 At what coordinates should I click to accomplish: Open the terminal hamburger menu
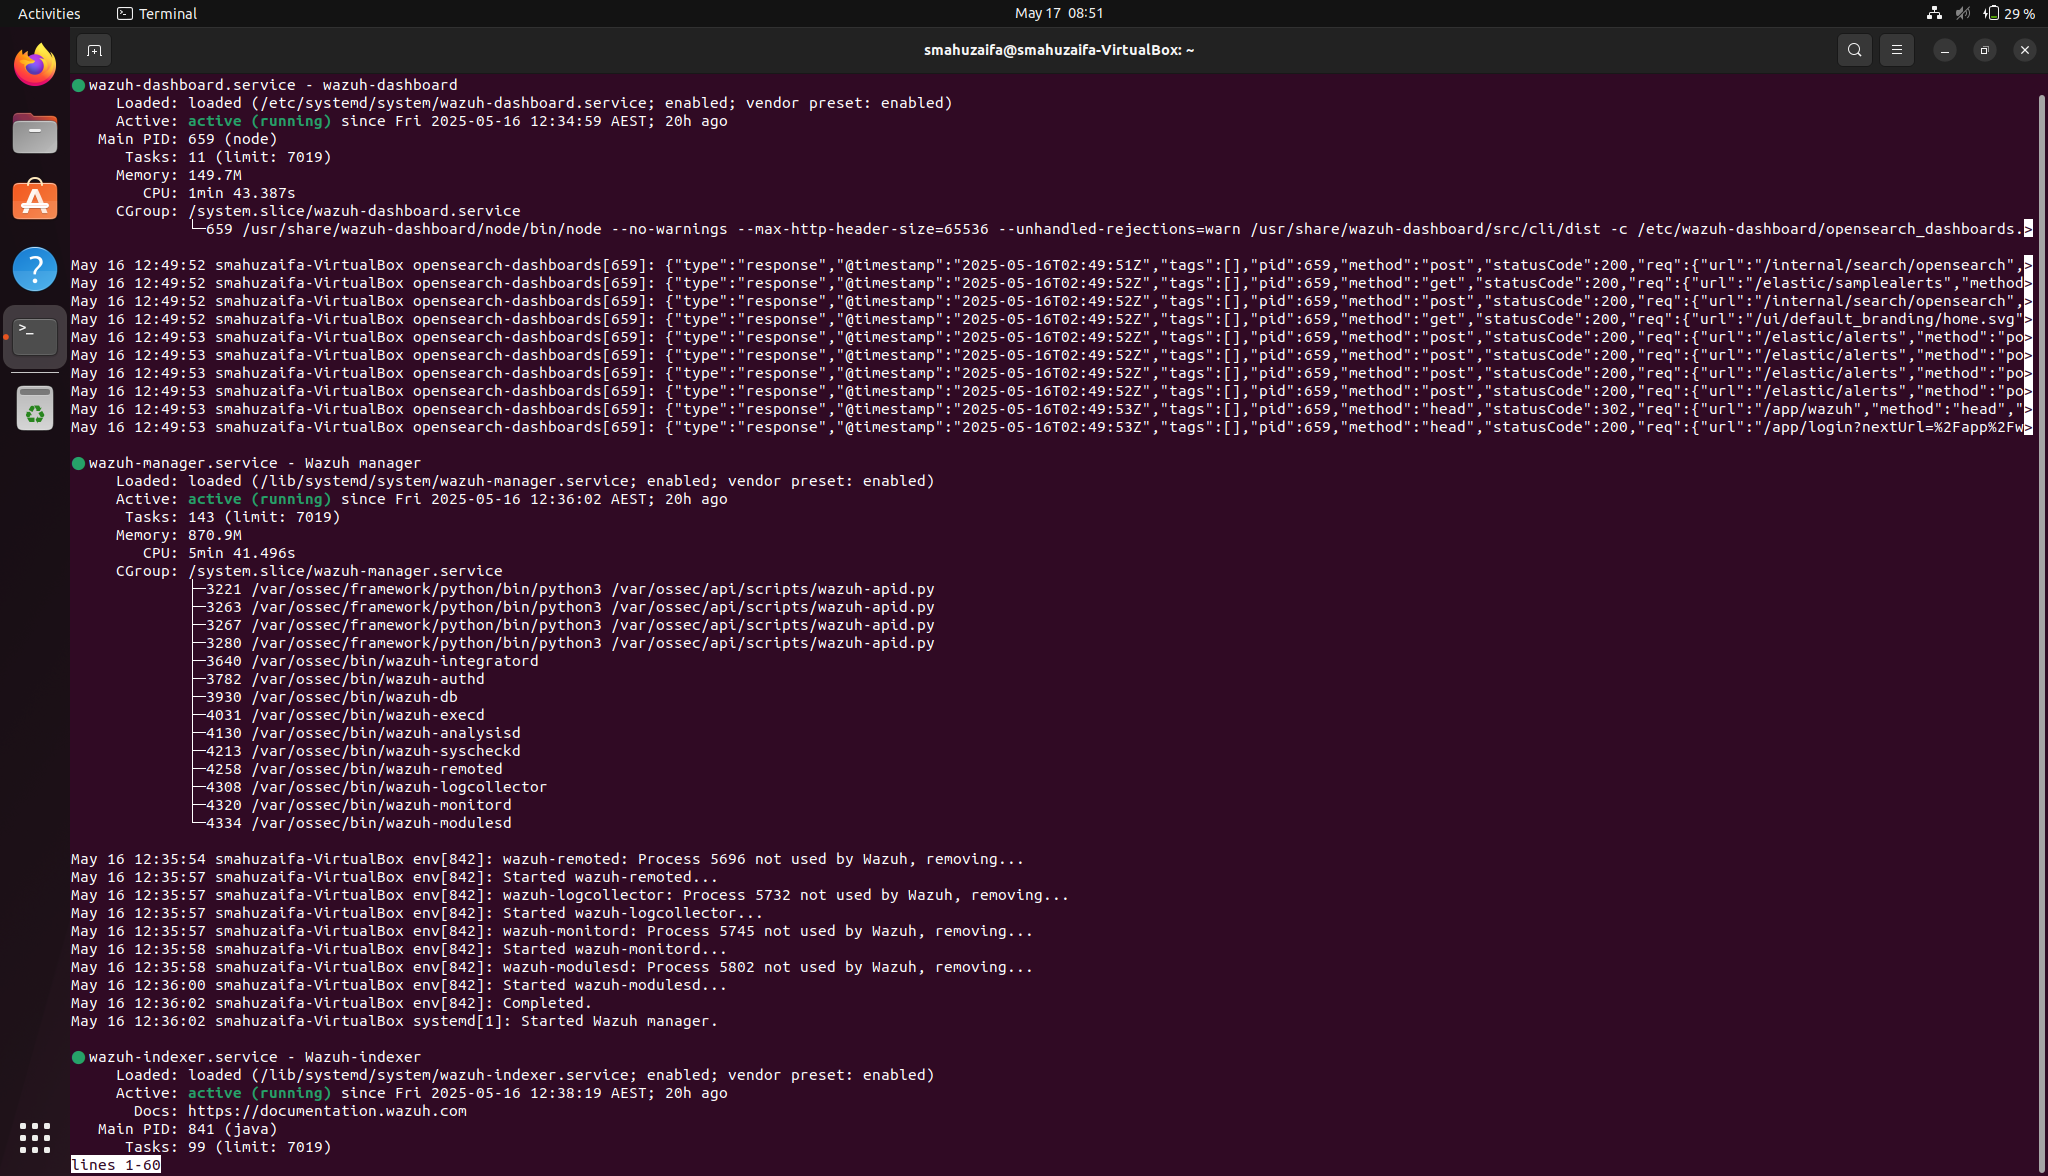1897,50
